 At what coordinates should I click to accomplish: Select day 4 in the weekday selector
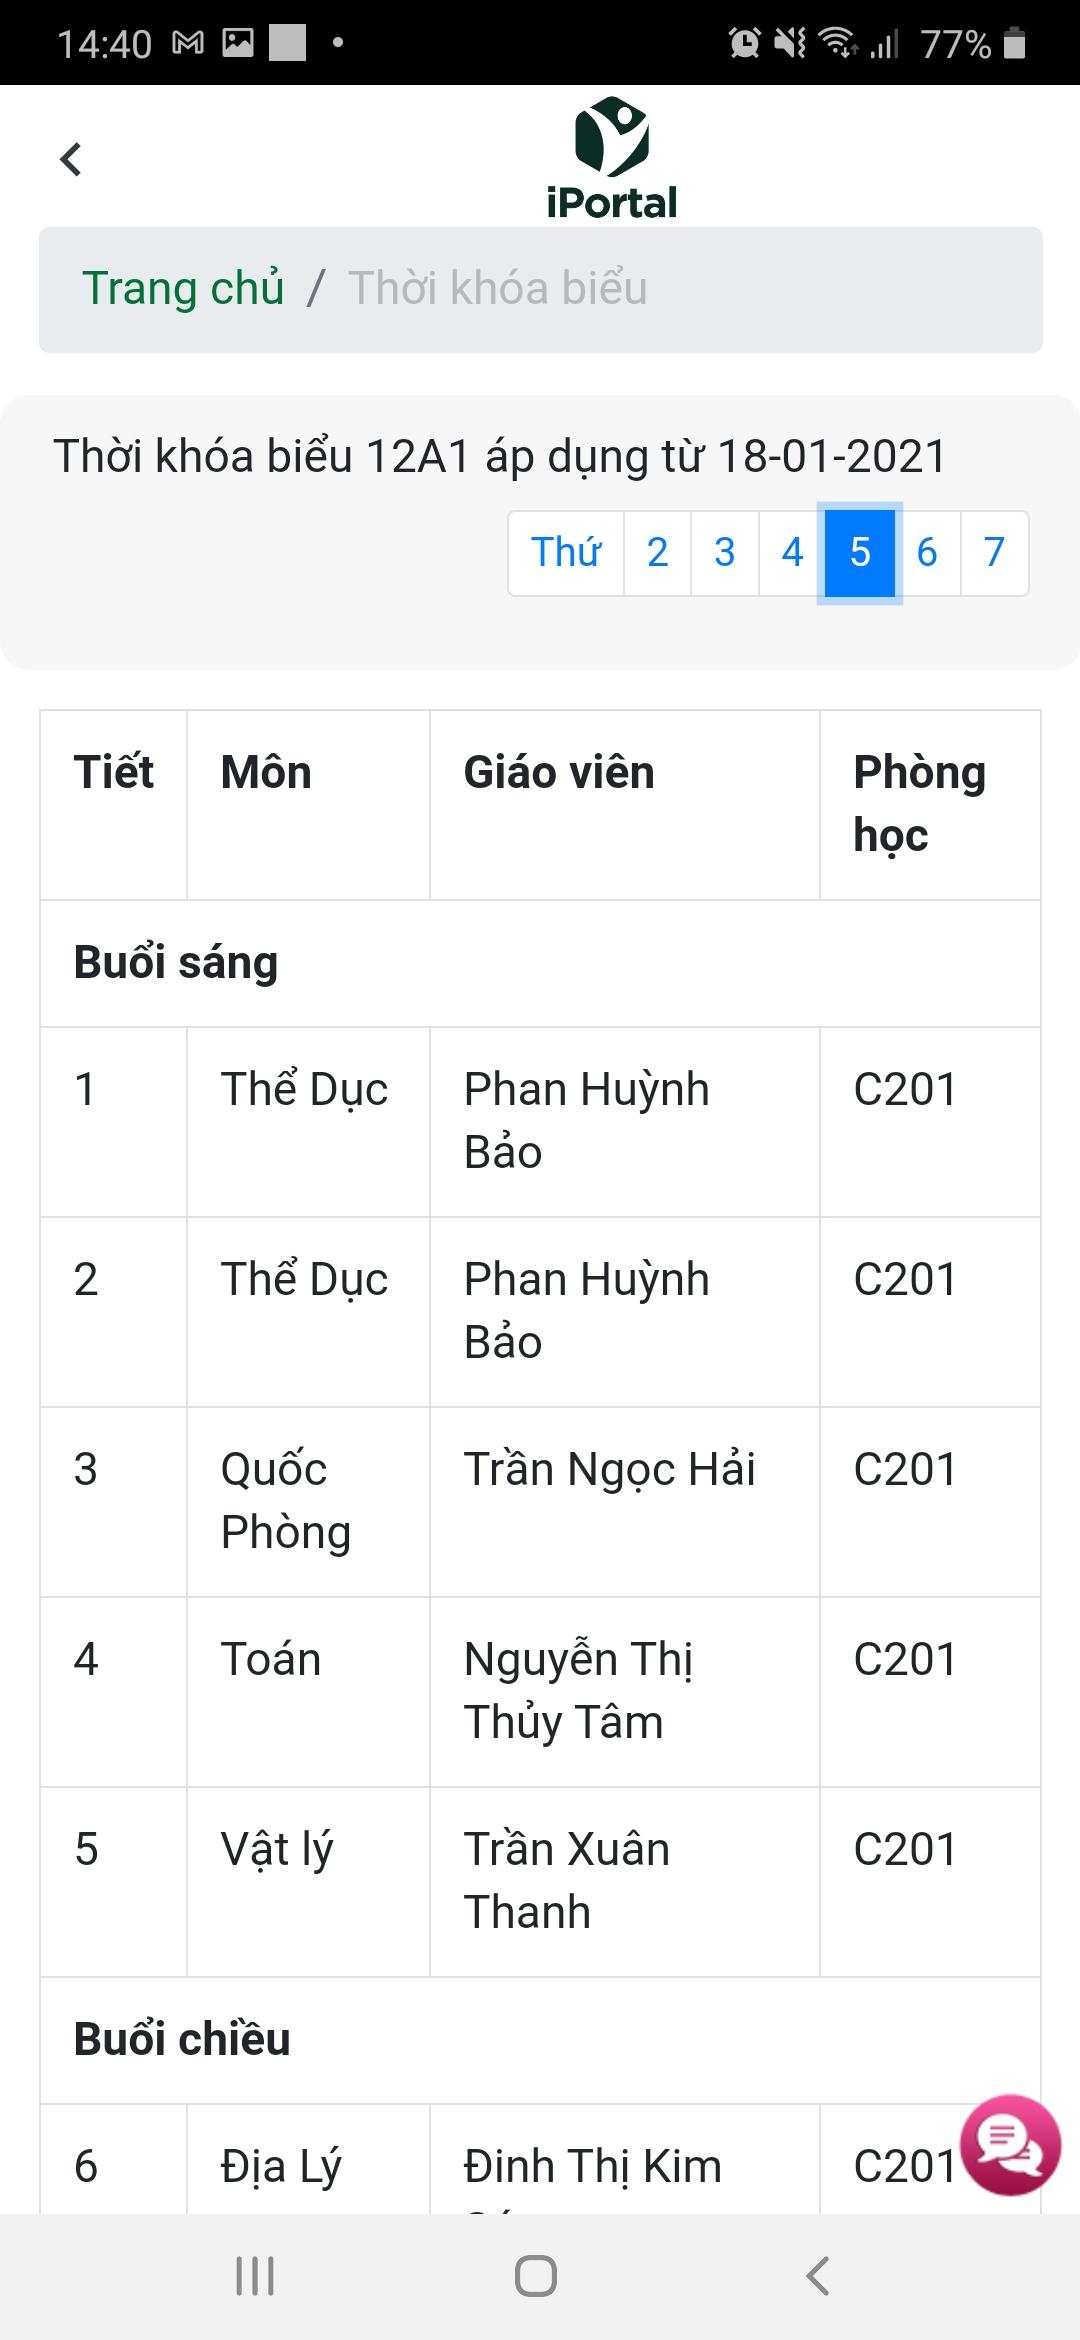click(x=792, y=553)
